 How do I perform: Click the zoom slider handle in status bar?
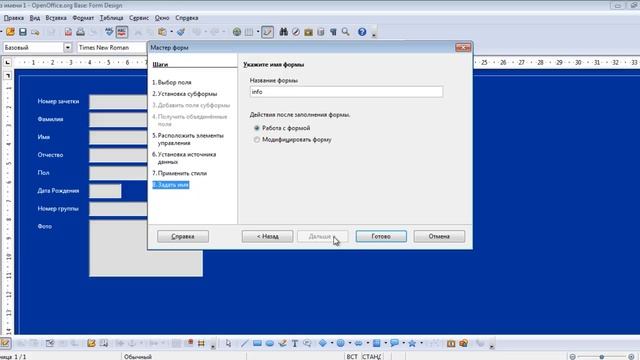[x=602, y=357]
